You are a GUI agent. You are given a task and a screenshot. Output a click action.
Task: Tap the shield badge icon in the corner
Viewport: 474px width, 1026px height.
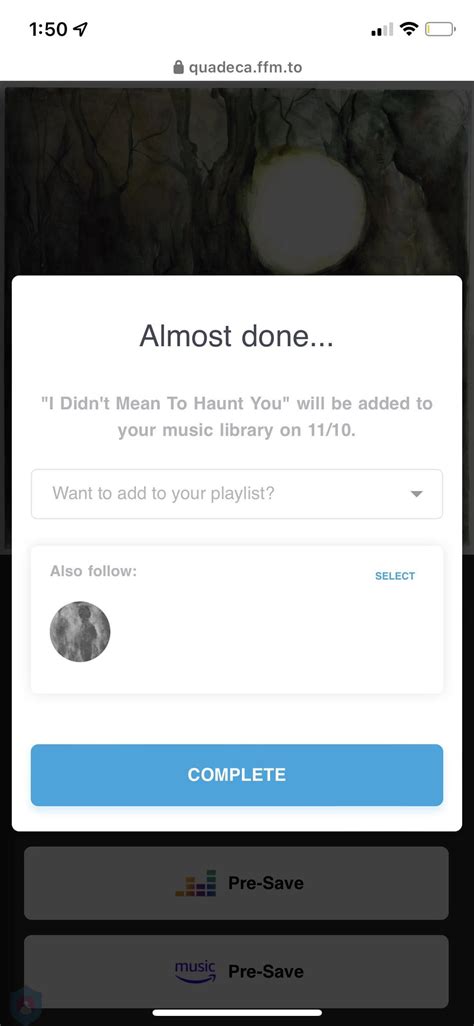tap(25, 1005)
